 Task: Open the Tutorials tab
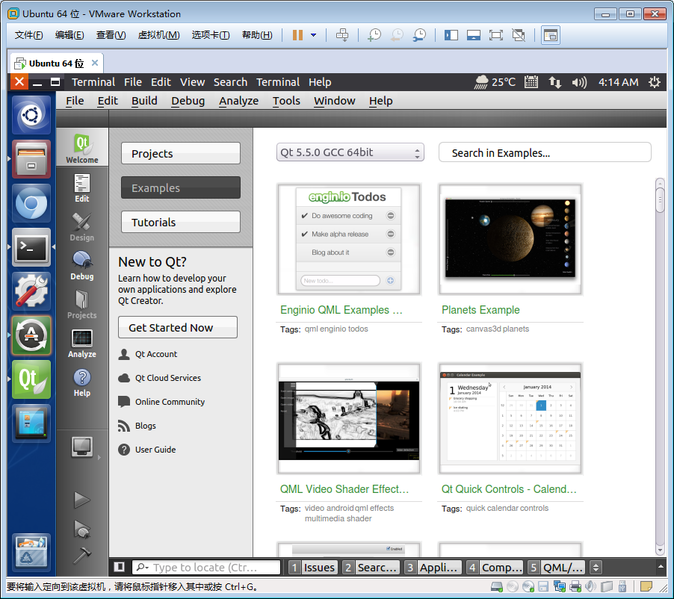coord(181,222)
